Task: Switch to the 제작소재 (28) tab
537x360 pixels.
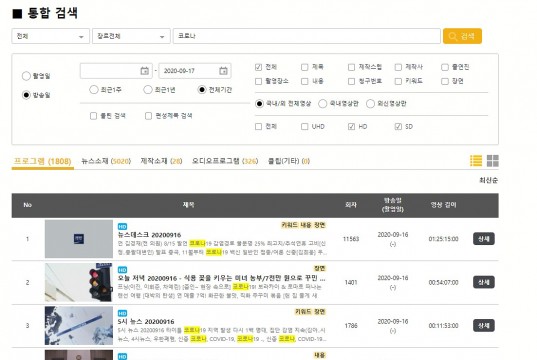Action: 161,161
